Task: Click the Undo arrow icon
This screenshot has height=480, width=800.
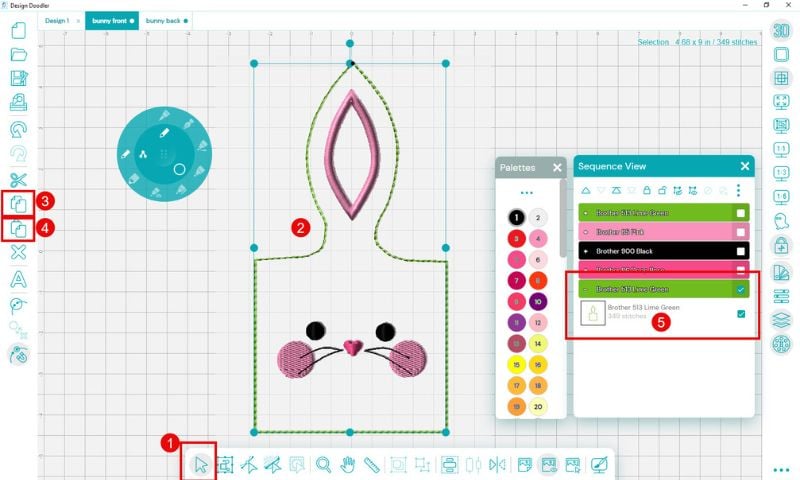Action: 18,129
